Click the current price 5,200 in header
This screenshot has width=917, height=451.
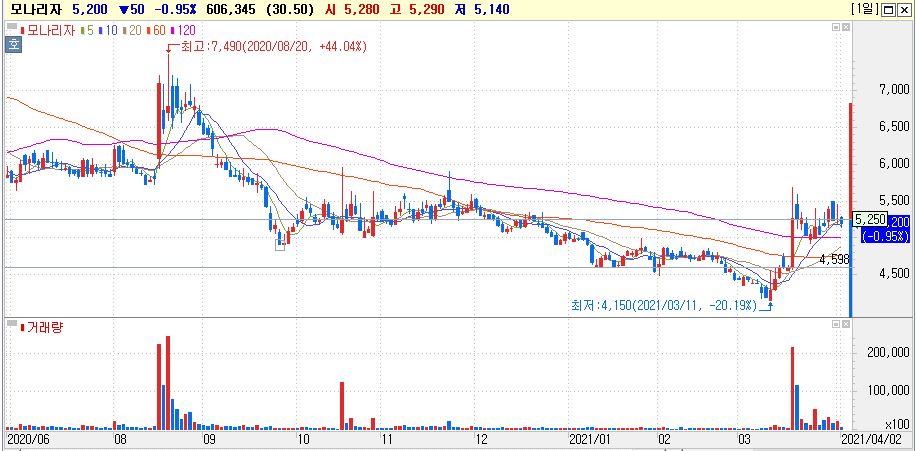[x=90, y=9]
